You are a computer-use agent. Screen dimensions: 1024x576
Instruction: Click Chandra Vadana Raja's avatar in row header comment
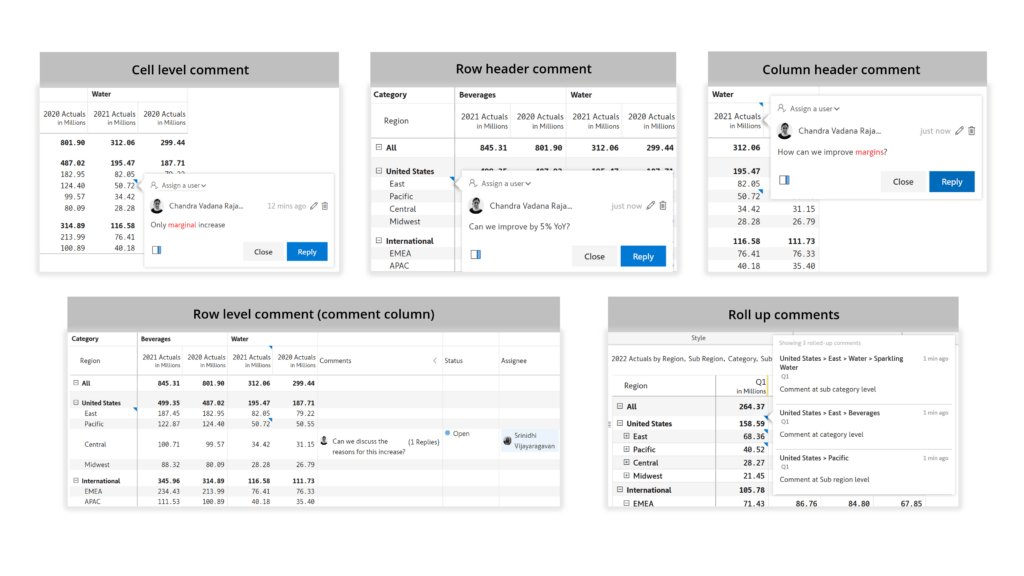476,206
